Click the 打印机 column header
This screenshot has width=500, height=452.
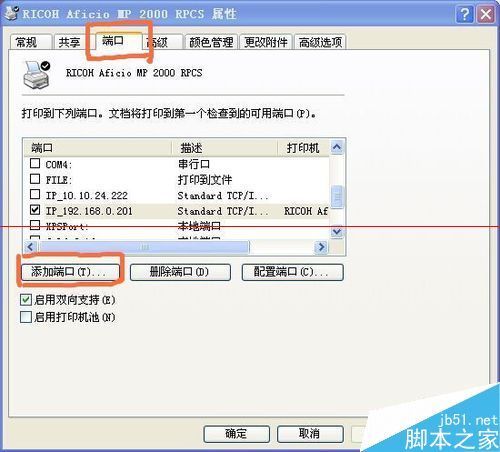click(303, 148)
